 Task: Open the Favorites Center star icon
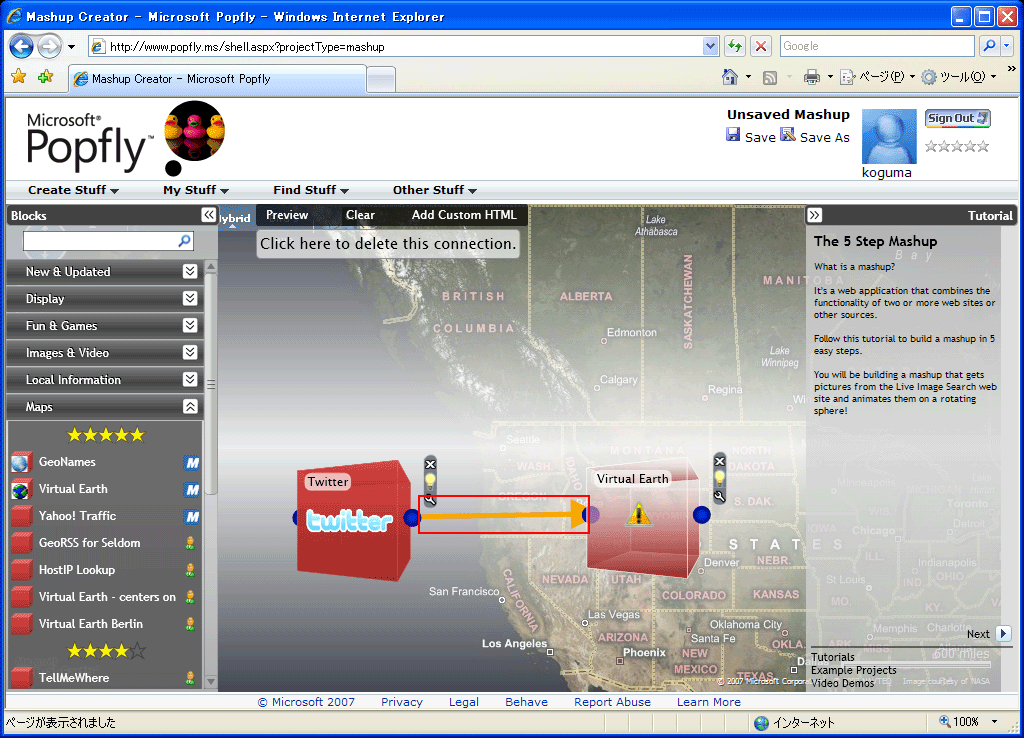coord(19,77)
